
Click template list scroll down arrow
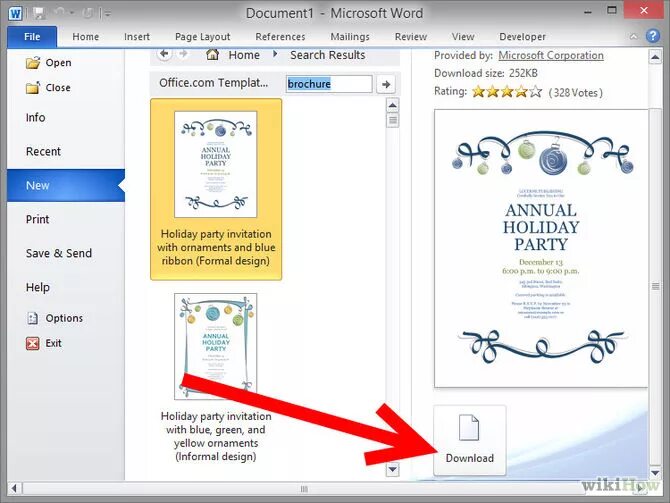(392, 470)
